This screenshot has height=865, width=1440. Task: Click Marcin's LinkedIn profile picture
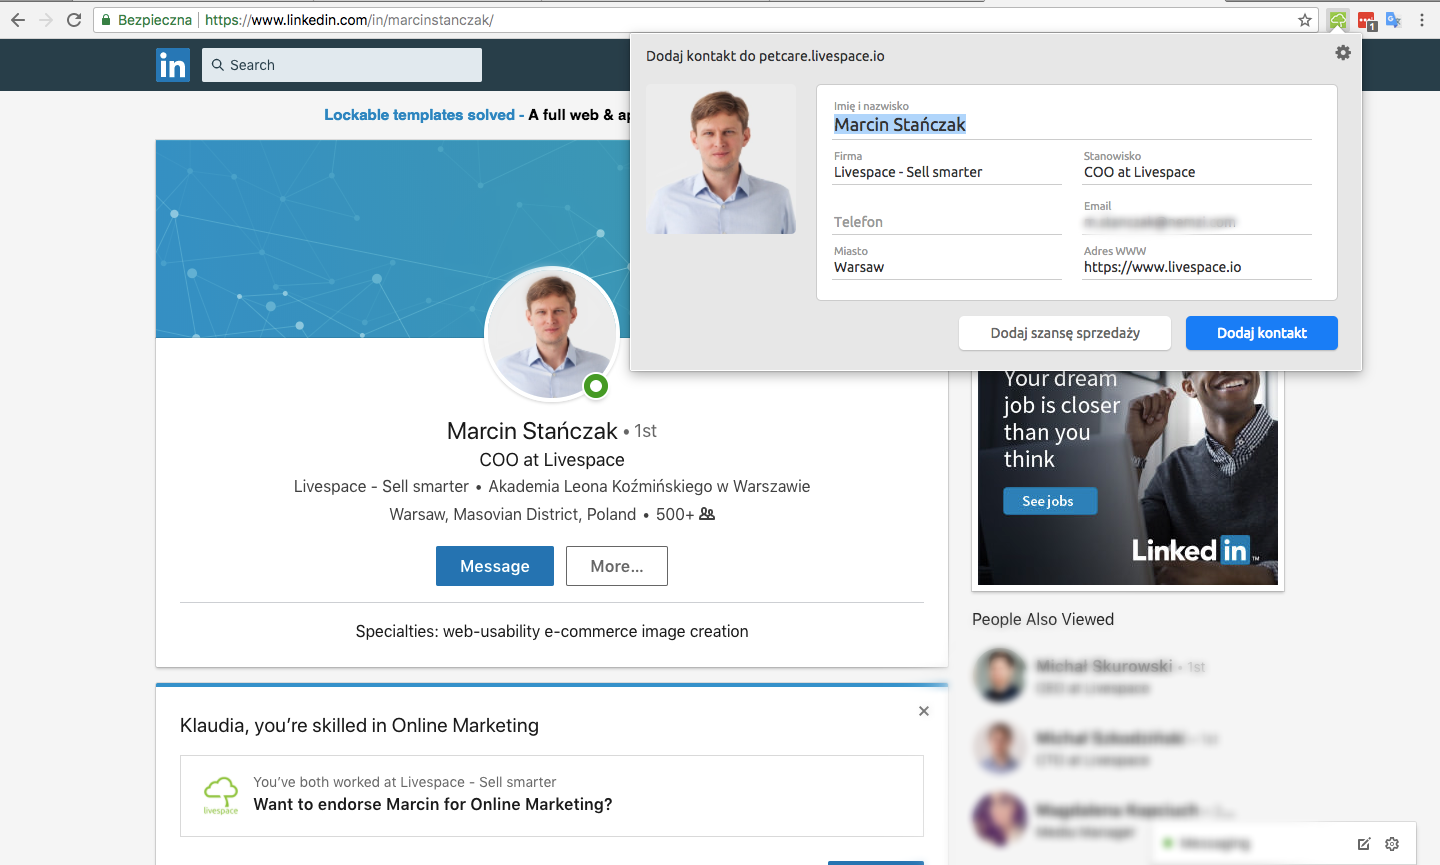coord(552,334)
